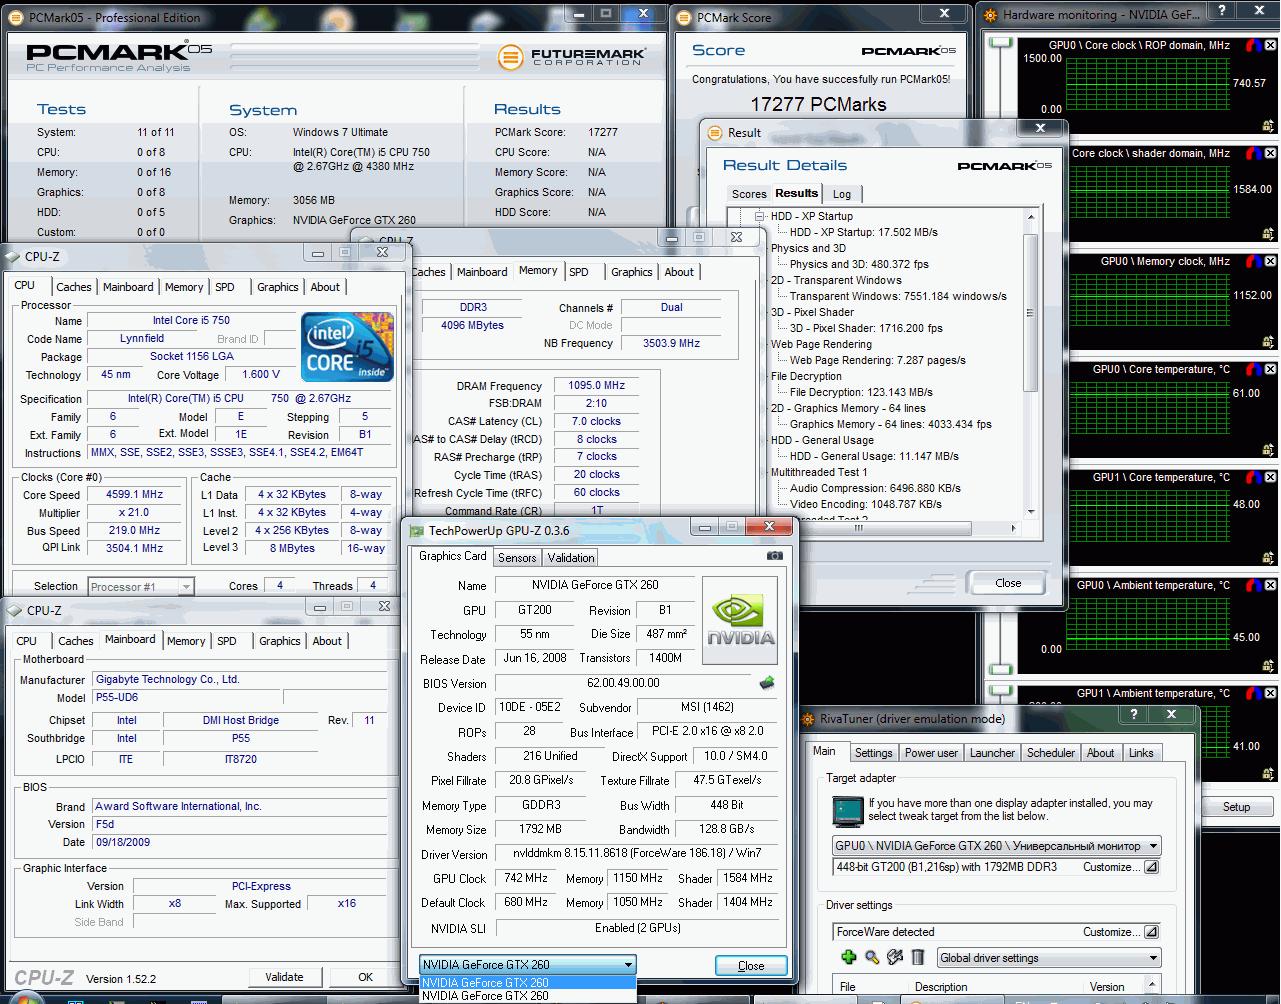
Task: Click the monitor icon under Target adapter
Action: (848, 810)
